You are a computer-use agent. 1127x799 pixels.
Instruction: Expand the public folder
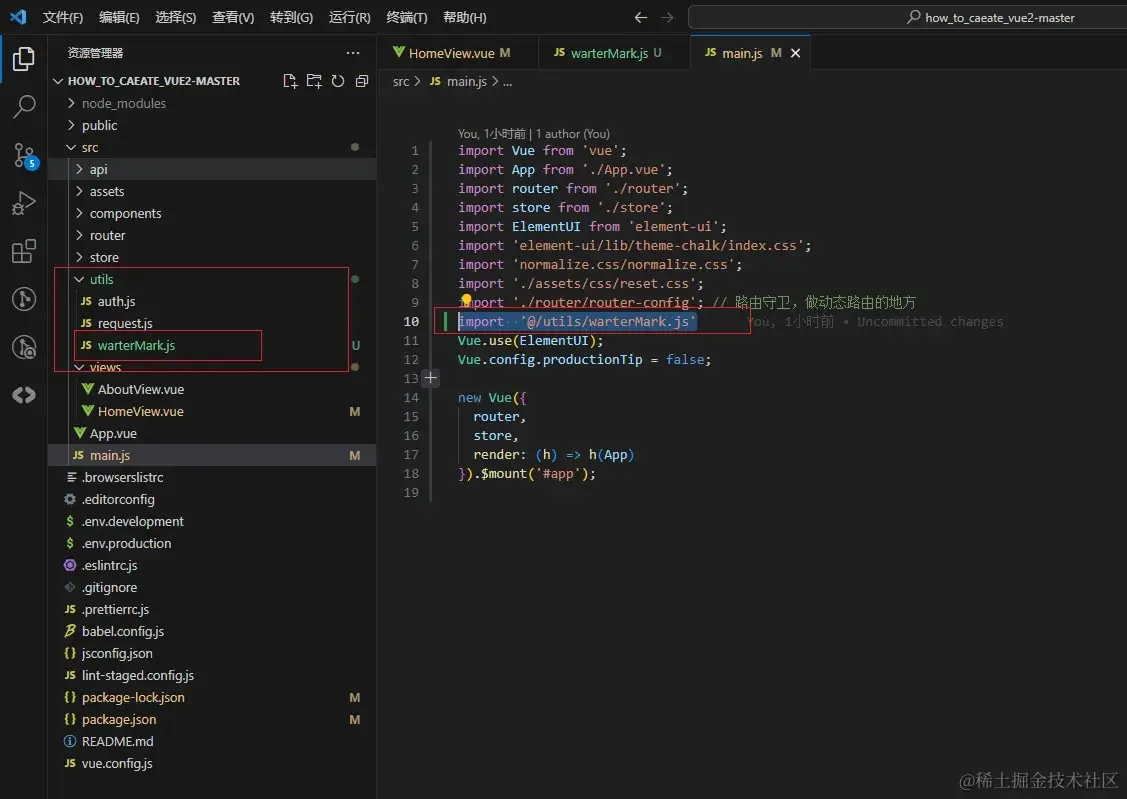click(212, 126)
